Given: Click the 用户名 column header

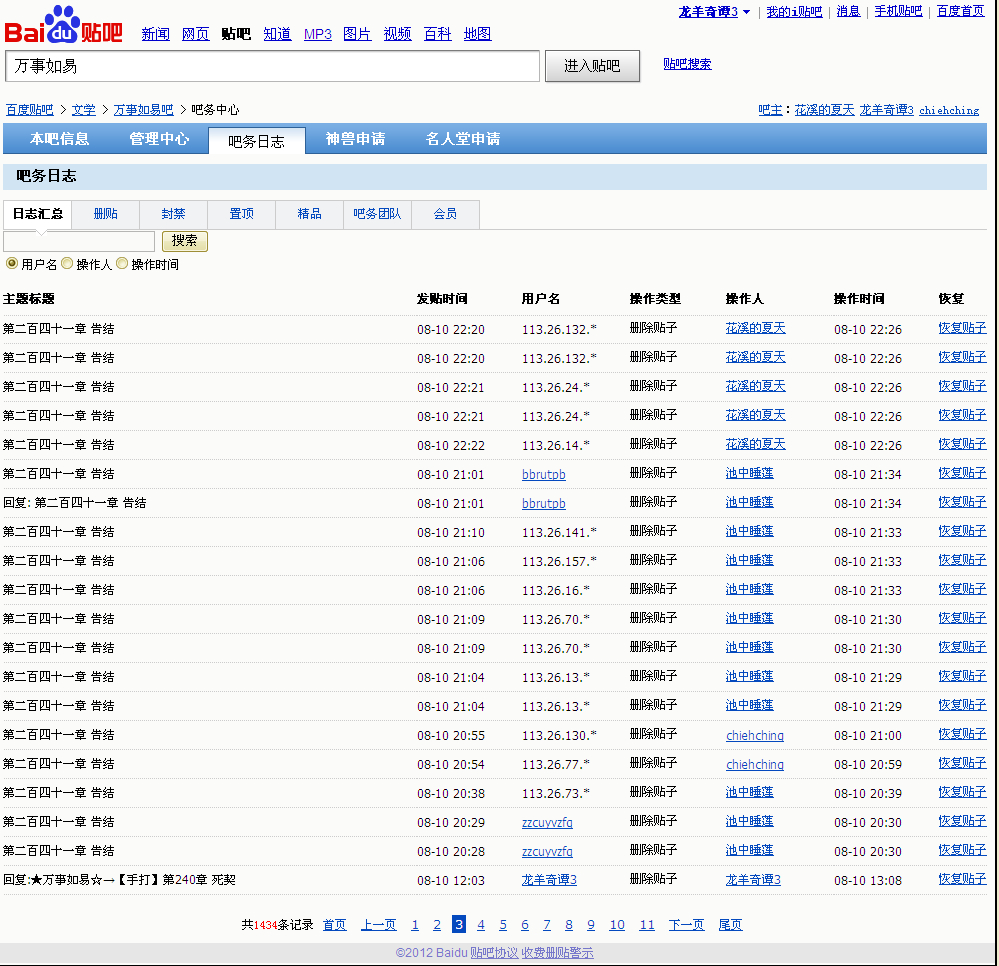Looking at the screenshot, I should point(540,299).
